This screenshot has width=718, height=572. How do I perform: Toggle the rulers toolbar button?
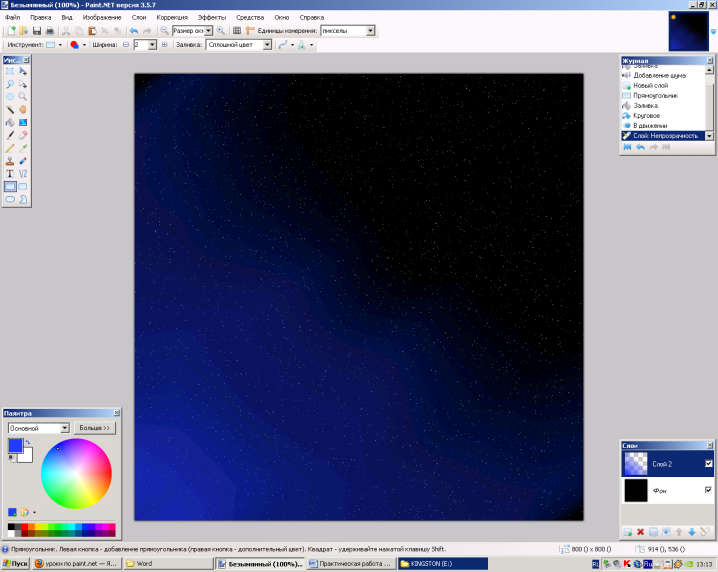click(x=250, y=31)
